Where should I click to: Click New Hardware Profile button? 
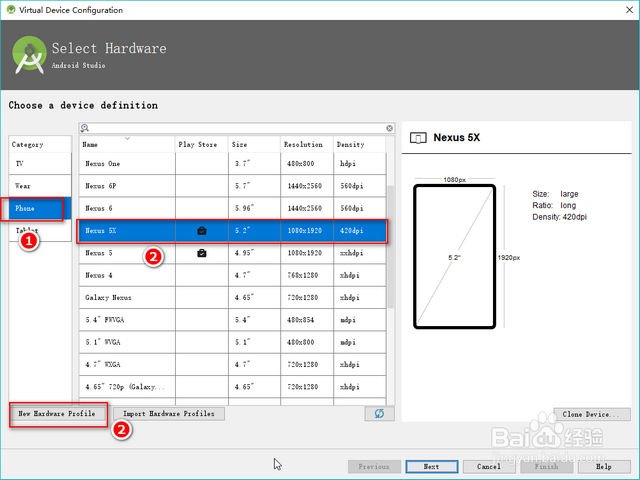57,414
